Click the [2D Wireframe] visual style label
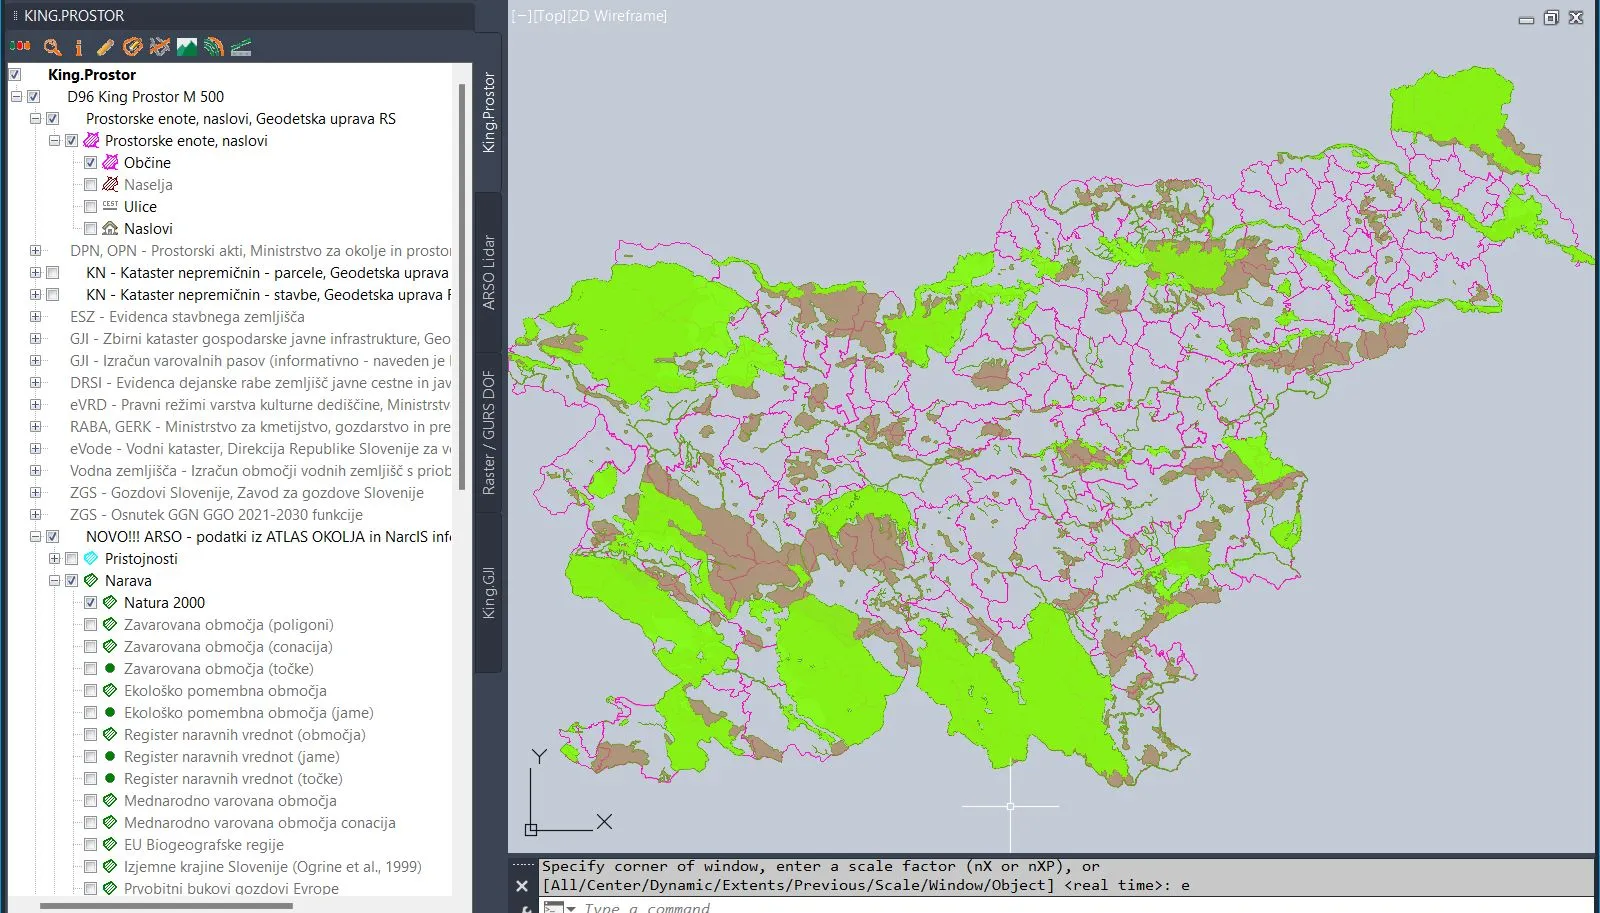Screen dimensions: 1600x913 (x=617, y=16)
